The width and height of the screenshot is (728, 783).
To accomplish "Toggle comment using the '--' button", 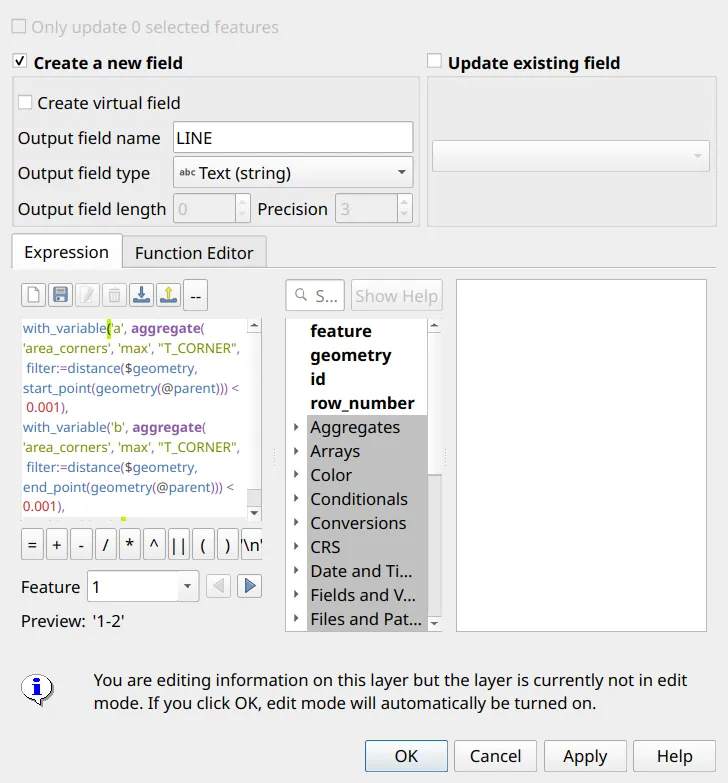I will pyautogui.click(x=195, y=295).
